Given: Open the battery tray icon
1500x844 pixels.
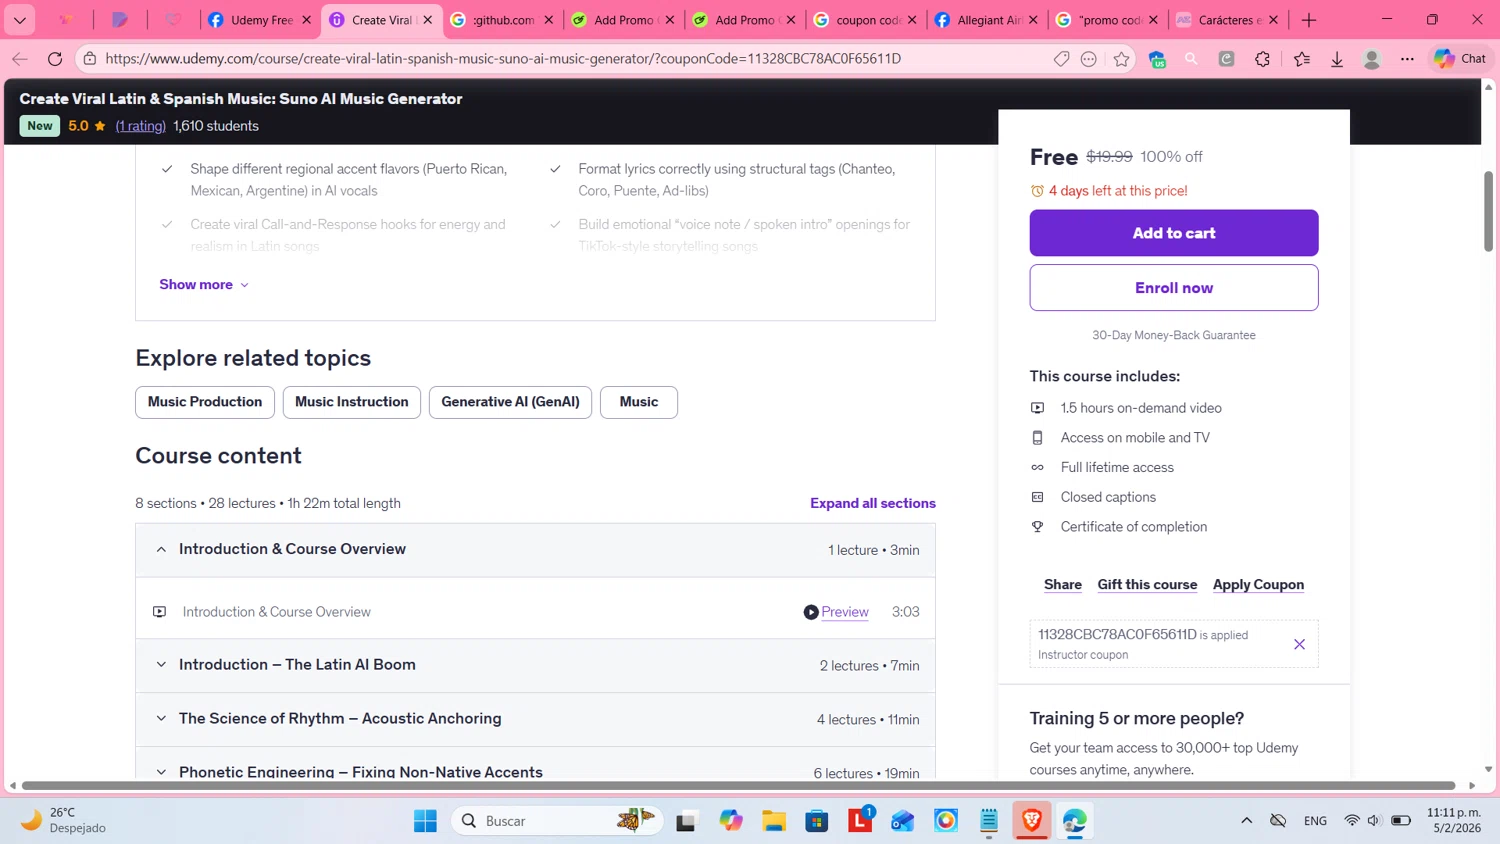Looking at the screenshot, I should click(x=1401, y=821).
